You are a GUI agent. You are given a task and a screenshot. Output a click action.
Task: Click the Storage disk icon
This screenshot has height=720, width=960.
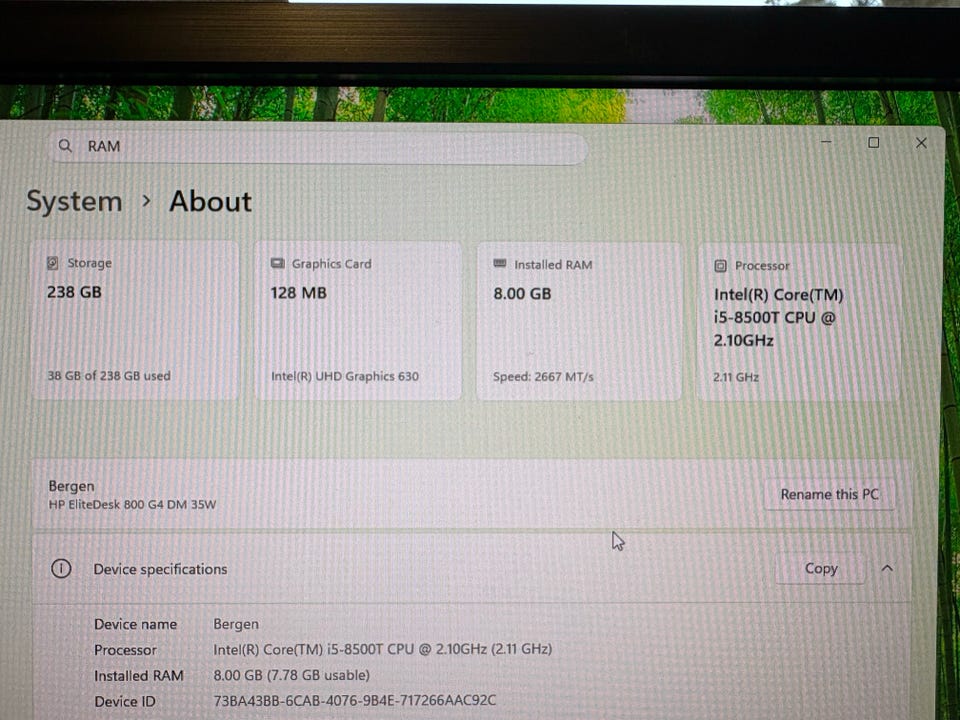pyautogui.click(x=53, y=263)
